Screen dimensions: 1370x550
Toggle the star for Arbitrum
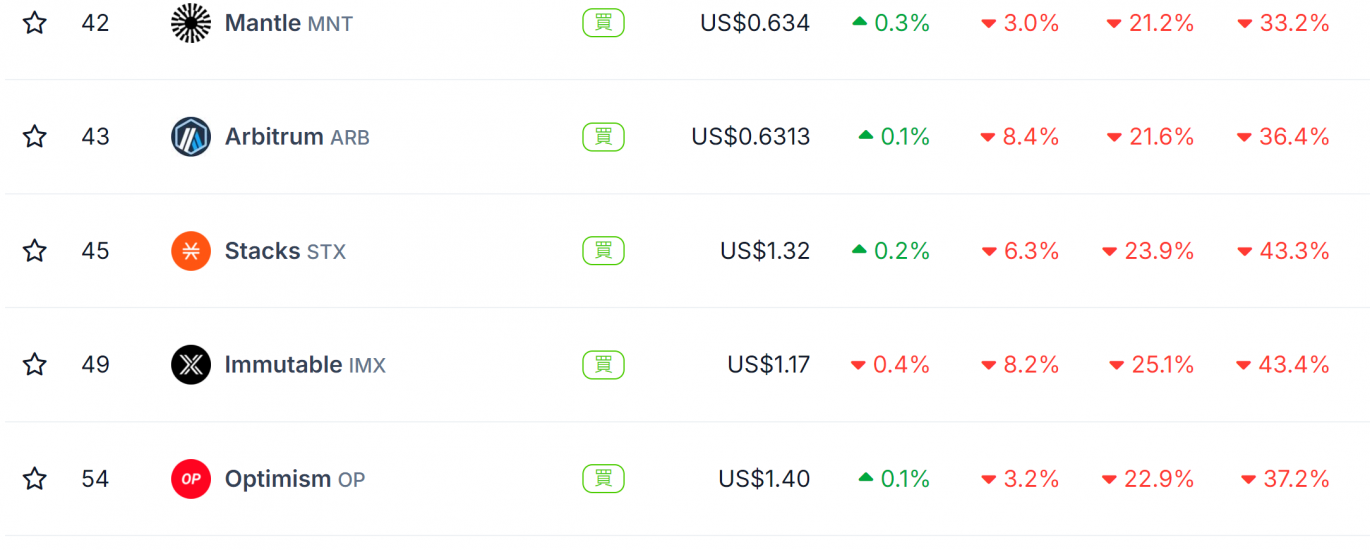coord(35,137)
